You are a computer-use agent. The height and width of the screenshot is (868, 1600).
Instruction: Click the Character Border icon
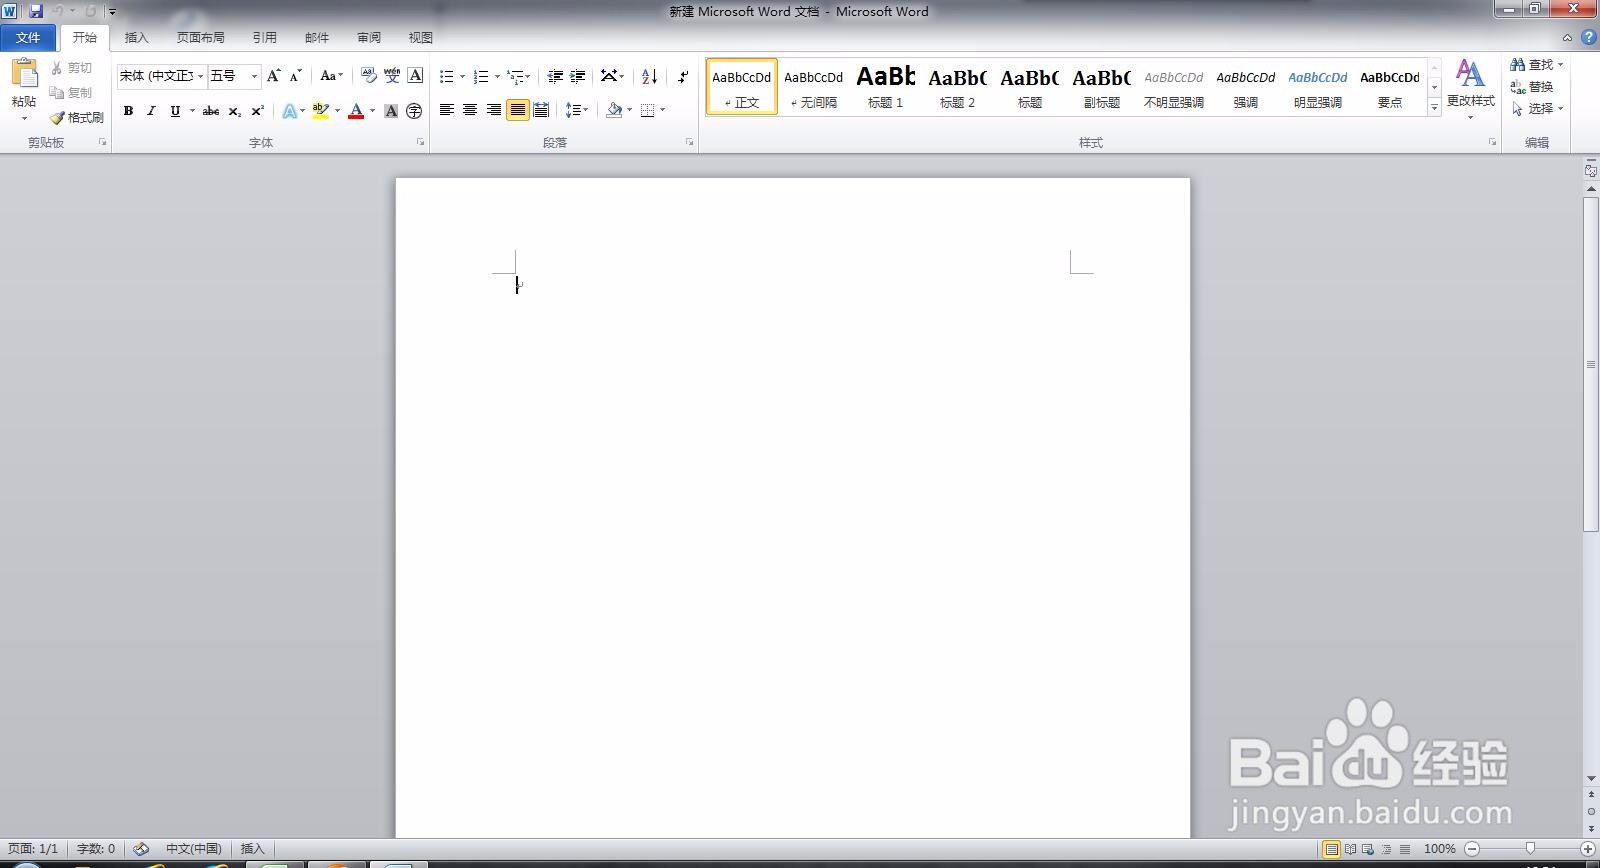[415, 76]
